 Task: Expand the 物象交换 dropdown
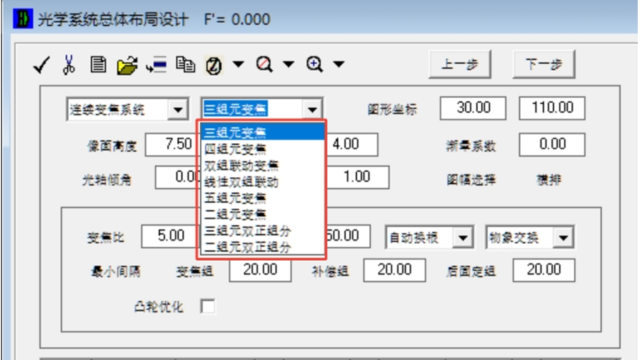coord(563,238)
